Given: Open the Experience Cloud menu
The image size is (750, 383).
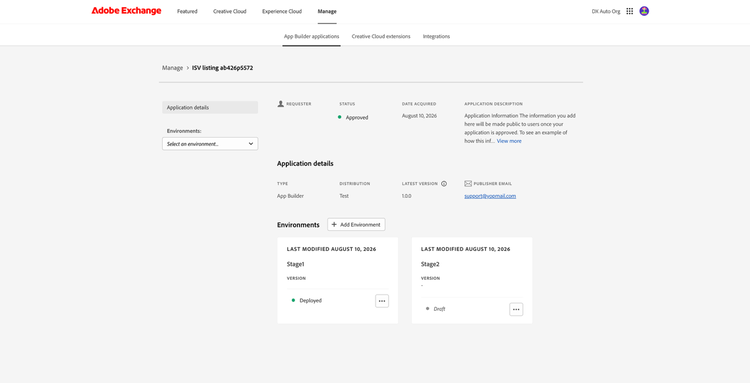Looking at the screenshot, I should (282, 11).
